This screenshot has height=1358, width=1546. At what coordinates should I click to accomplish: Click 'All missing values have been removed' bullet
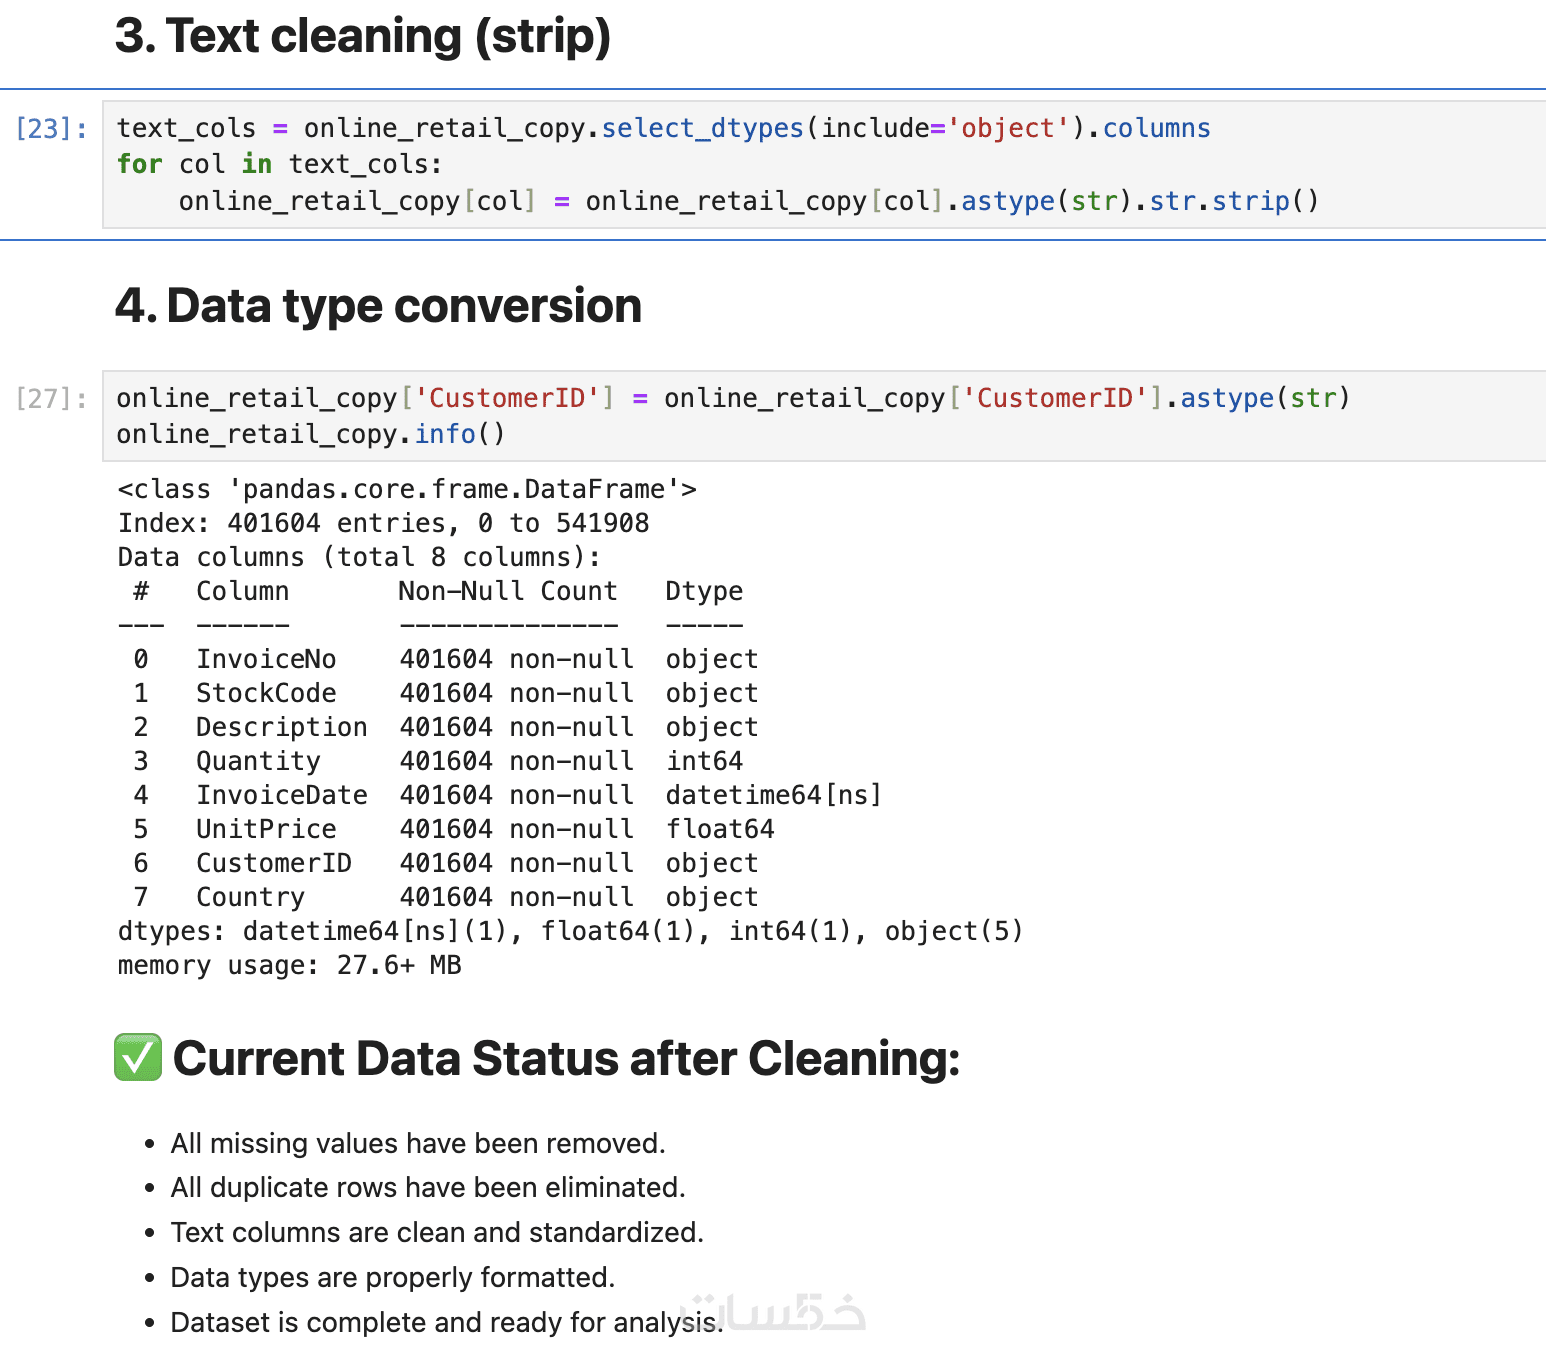418,1144
